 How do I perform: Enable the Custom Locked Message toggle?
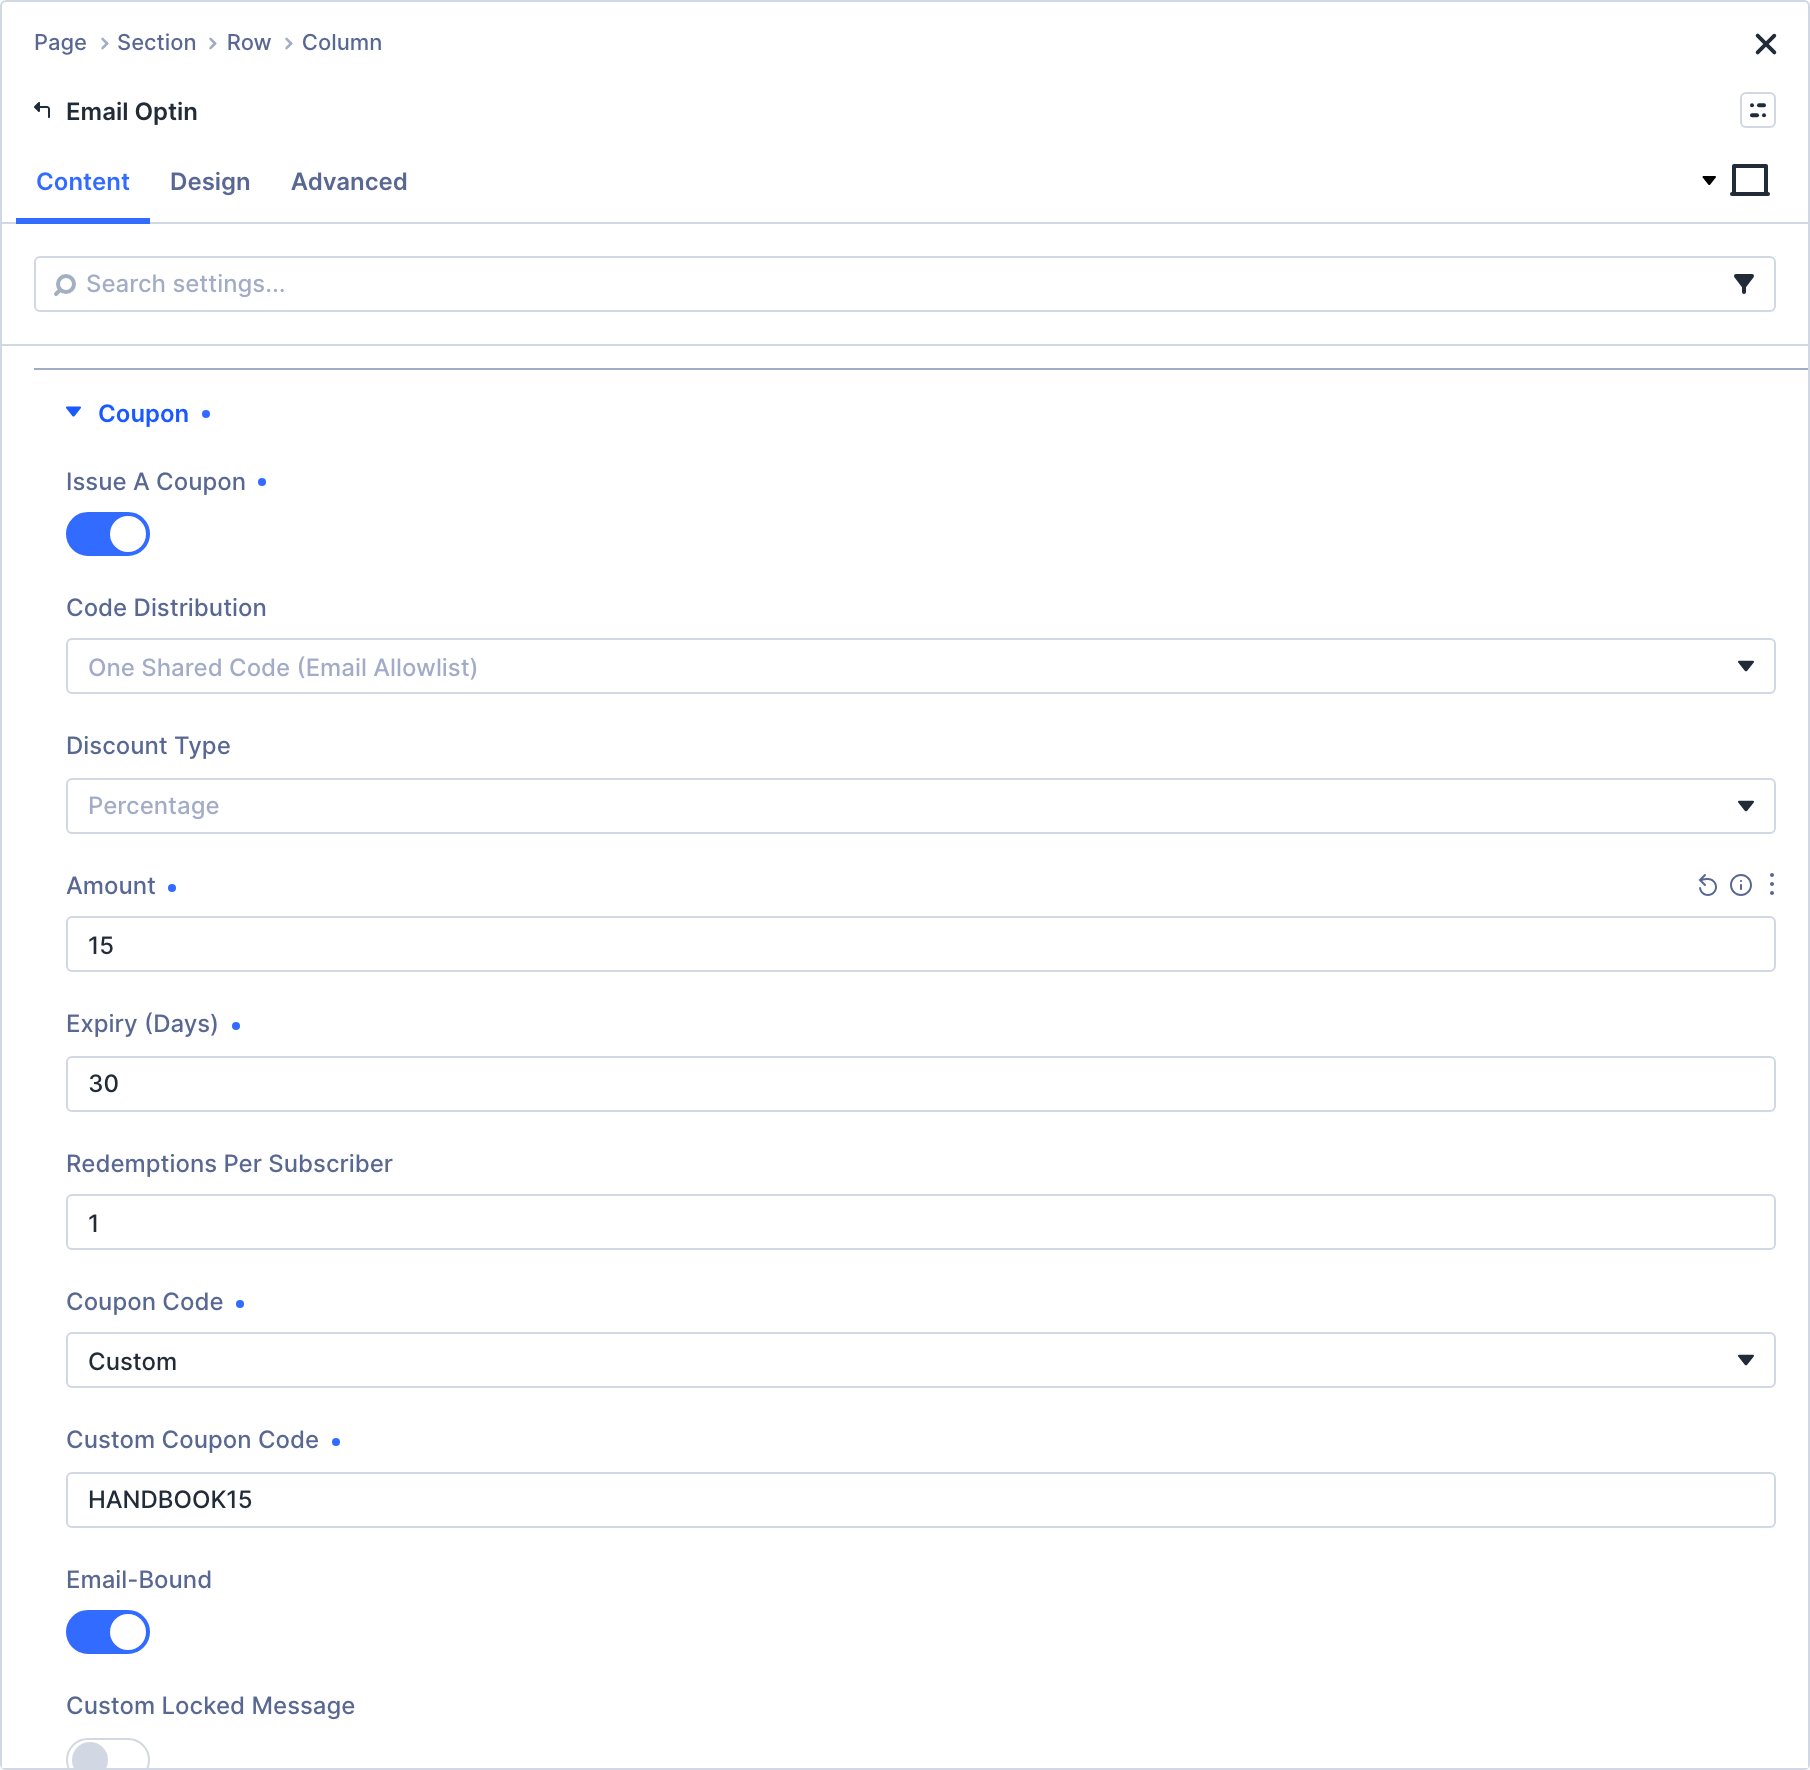click(108, 1753)
